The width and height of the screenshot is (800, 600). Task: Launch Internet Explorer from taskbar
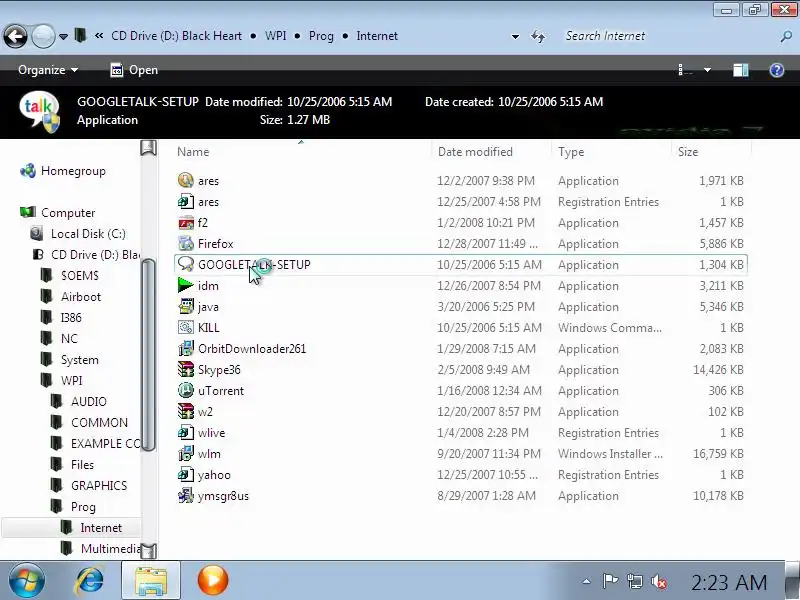90,580
